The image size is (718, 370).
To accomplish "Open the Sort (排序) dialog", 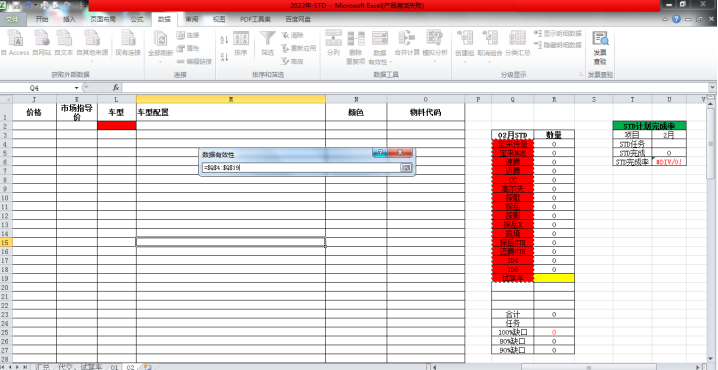I will tap(241, 44).
